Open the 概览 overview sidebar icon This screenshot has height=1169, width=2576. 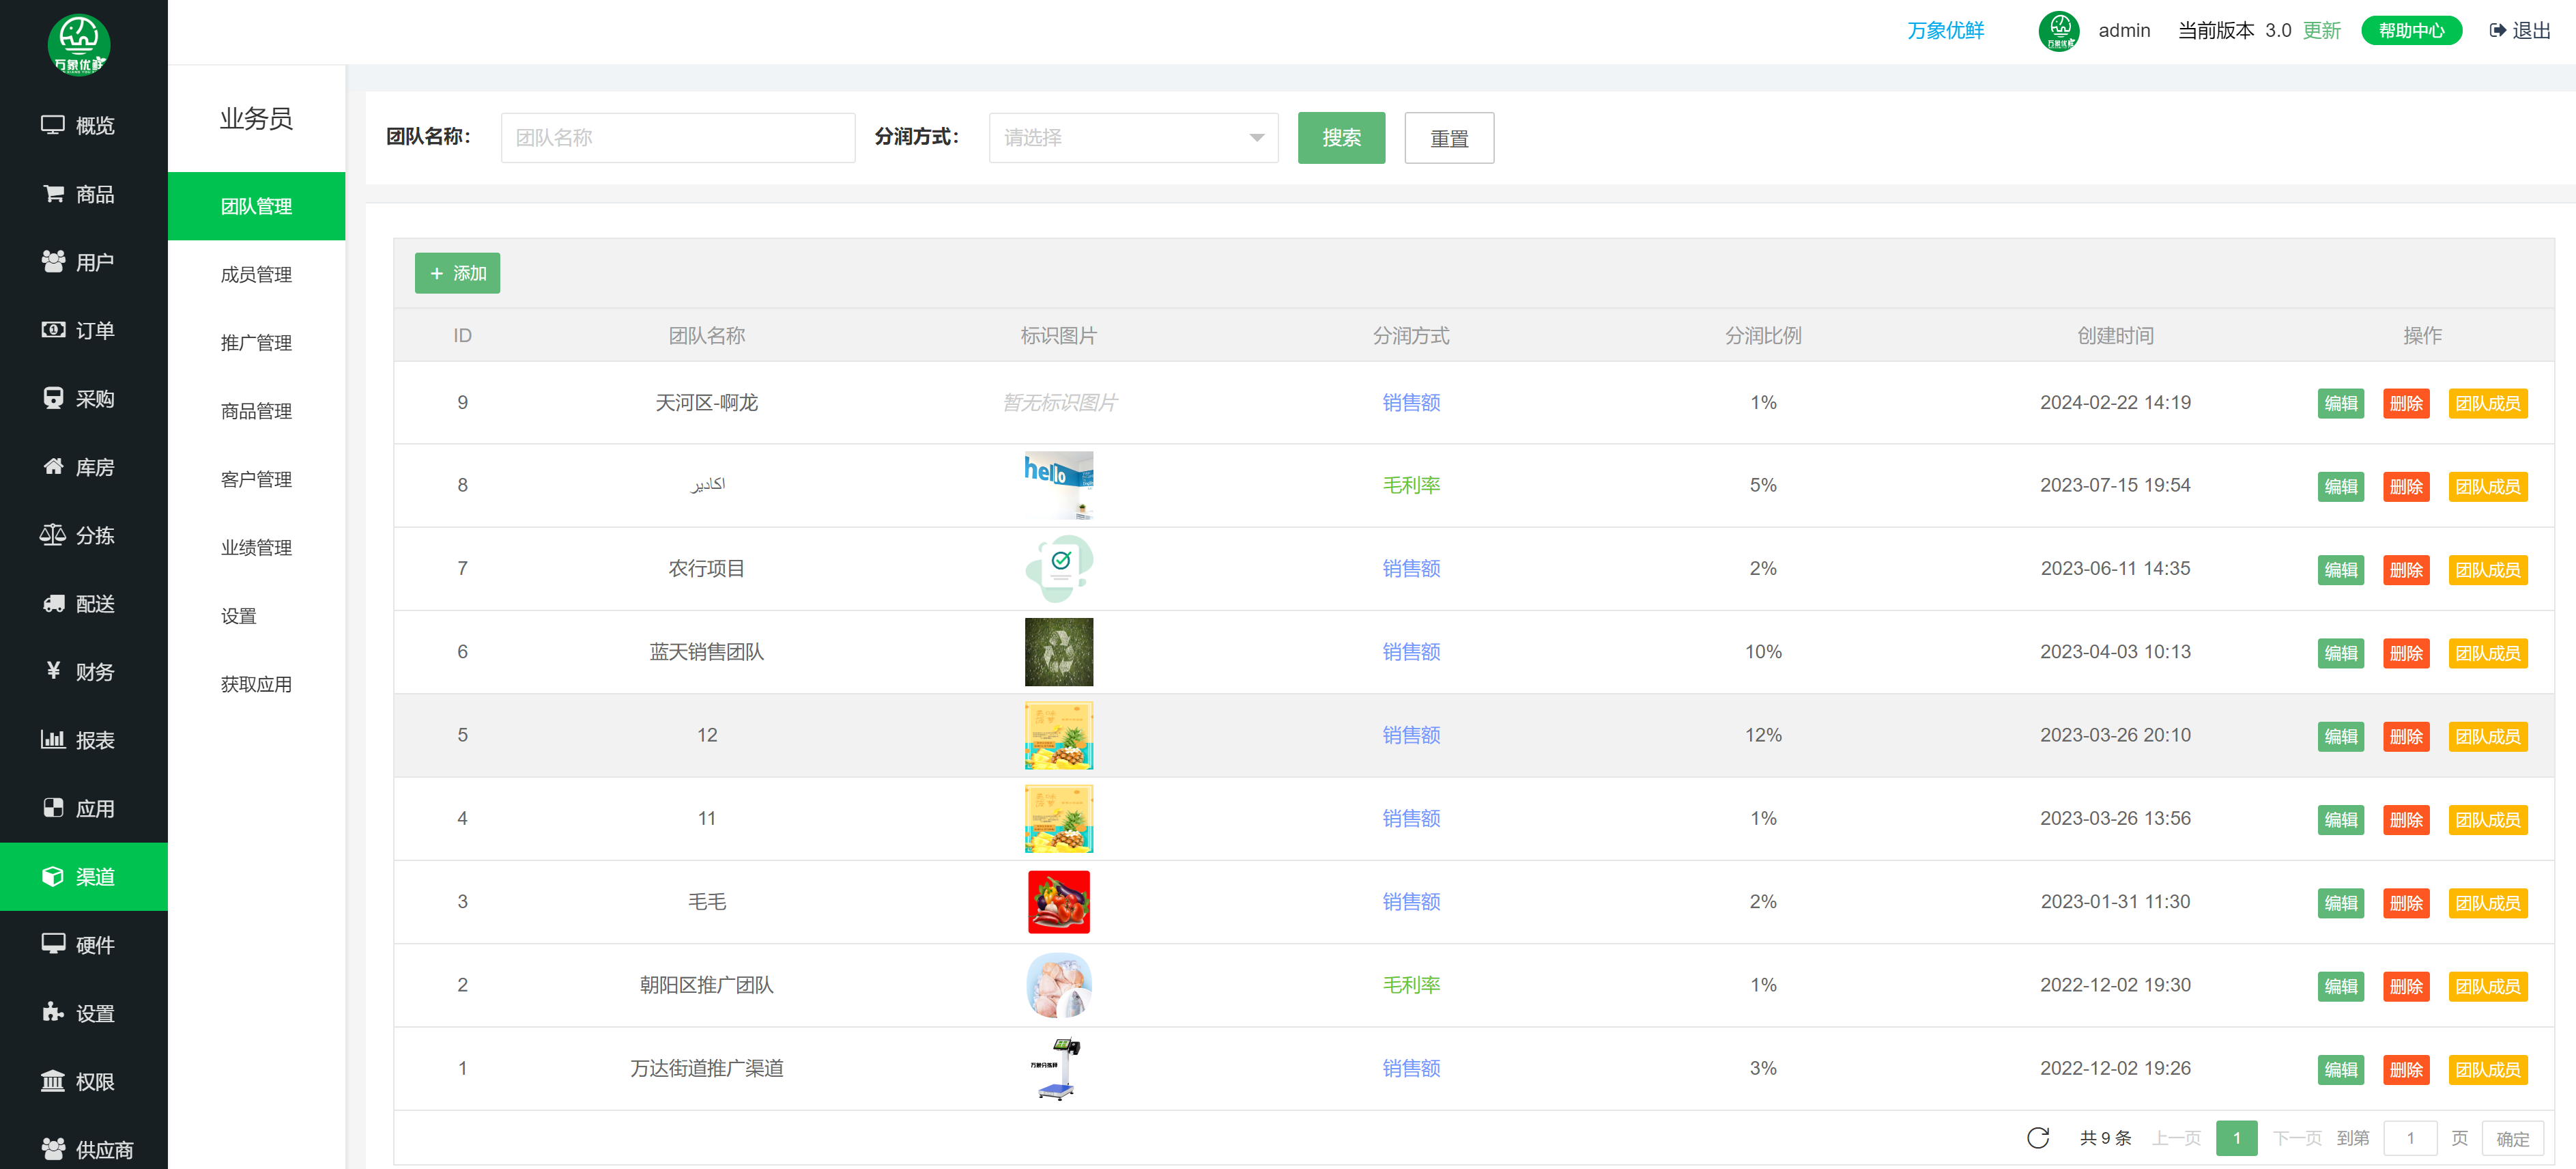(53, 125)
